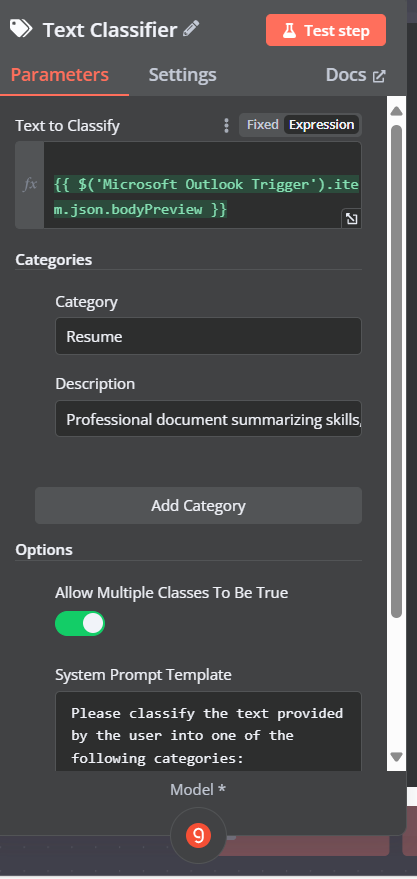Open Docs external link icon
Screen dimensions: 417x879
point(379,76)
